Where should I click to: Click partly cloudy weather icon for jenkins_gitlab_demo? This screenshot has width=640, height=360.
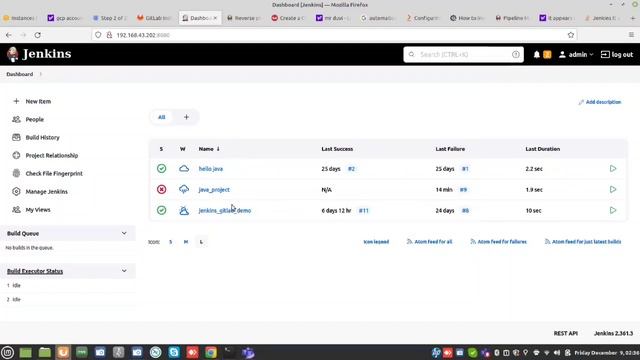point(184,210)
